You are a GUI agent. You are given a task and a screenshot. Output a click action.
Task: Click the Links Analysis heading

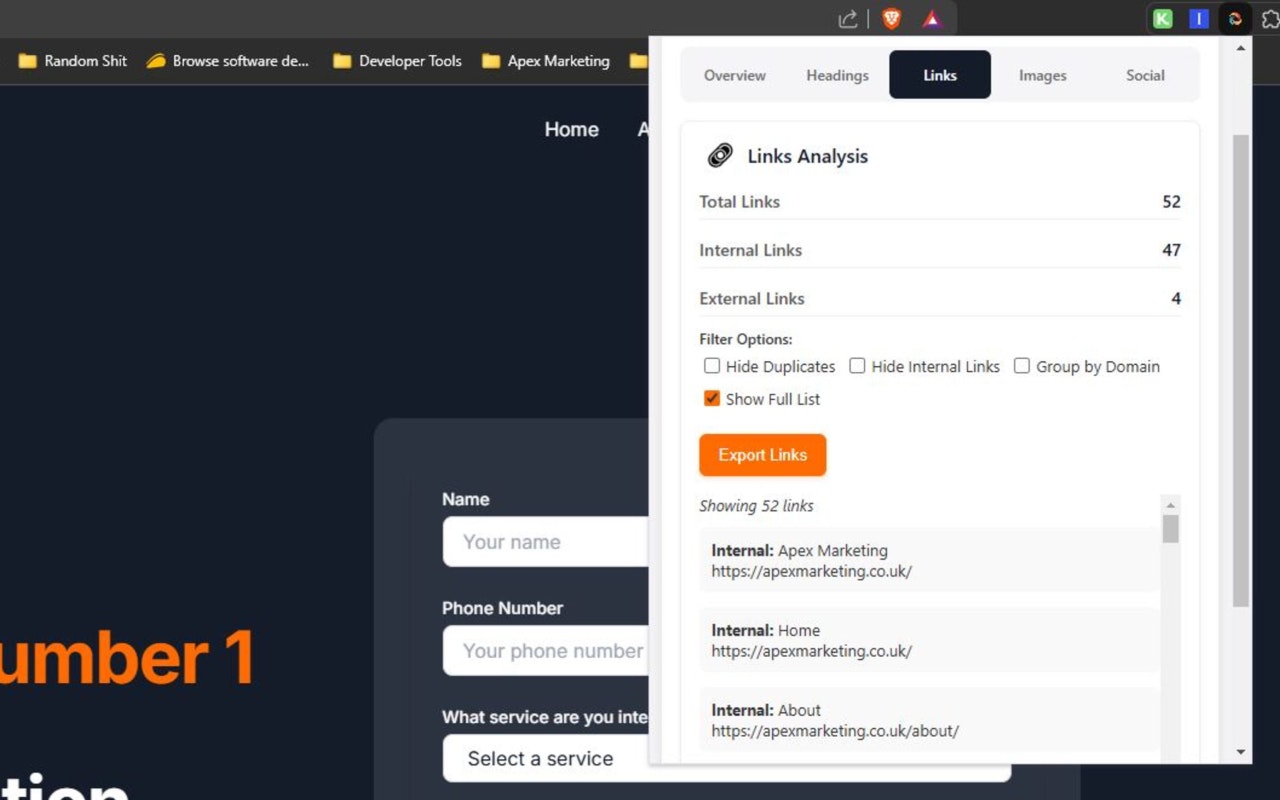[x=808, y=156]
